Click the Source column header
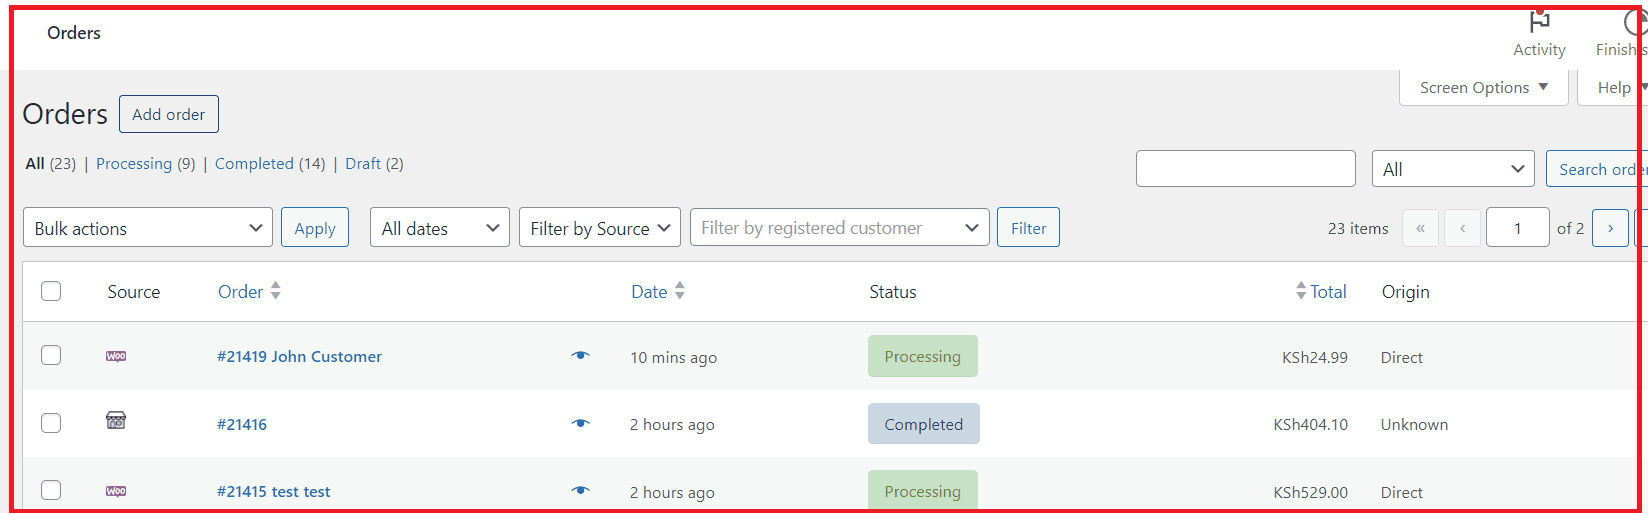The height and width of the screenshot is (513, 1648). pyautogui.click(x=134, y=291)
